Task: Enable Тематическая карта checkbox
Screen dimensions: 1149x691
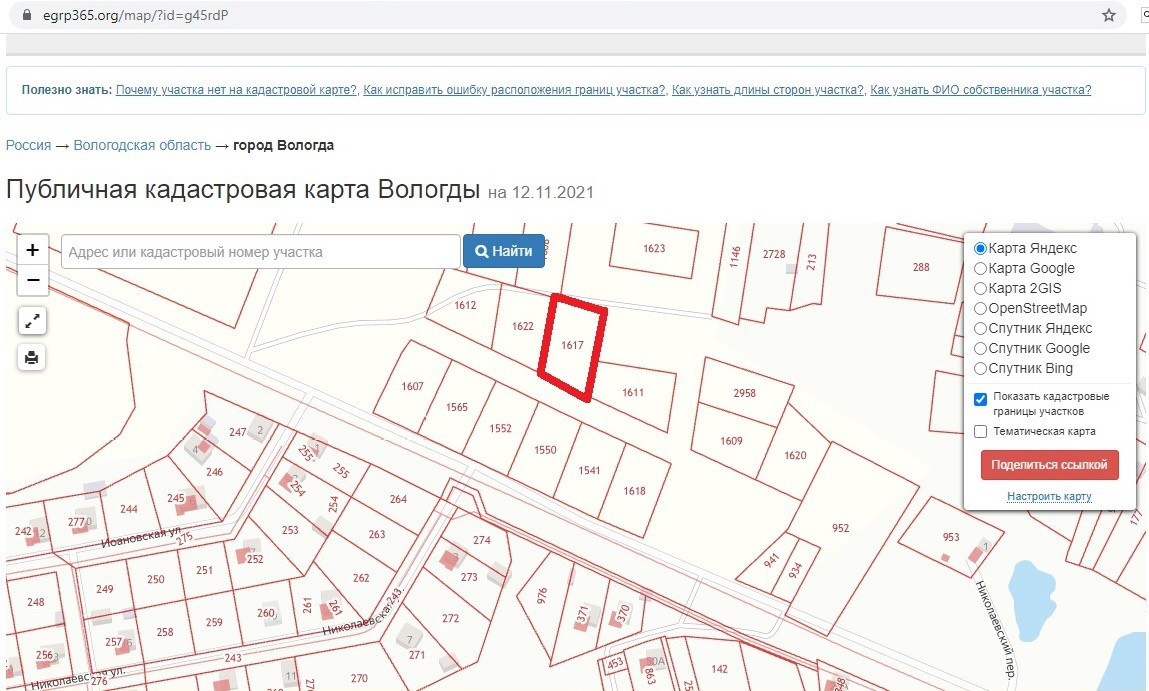Action: (x=981, y=432)
